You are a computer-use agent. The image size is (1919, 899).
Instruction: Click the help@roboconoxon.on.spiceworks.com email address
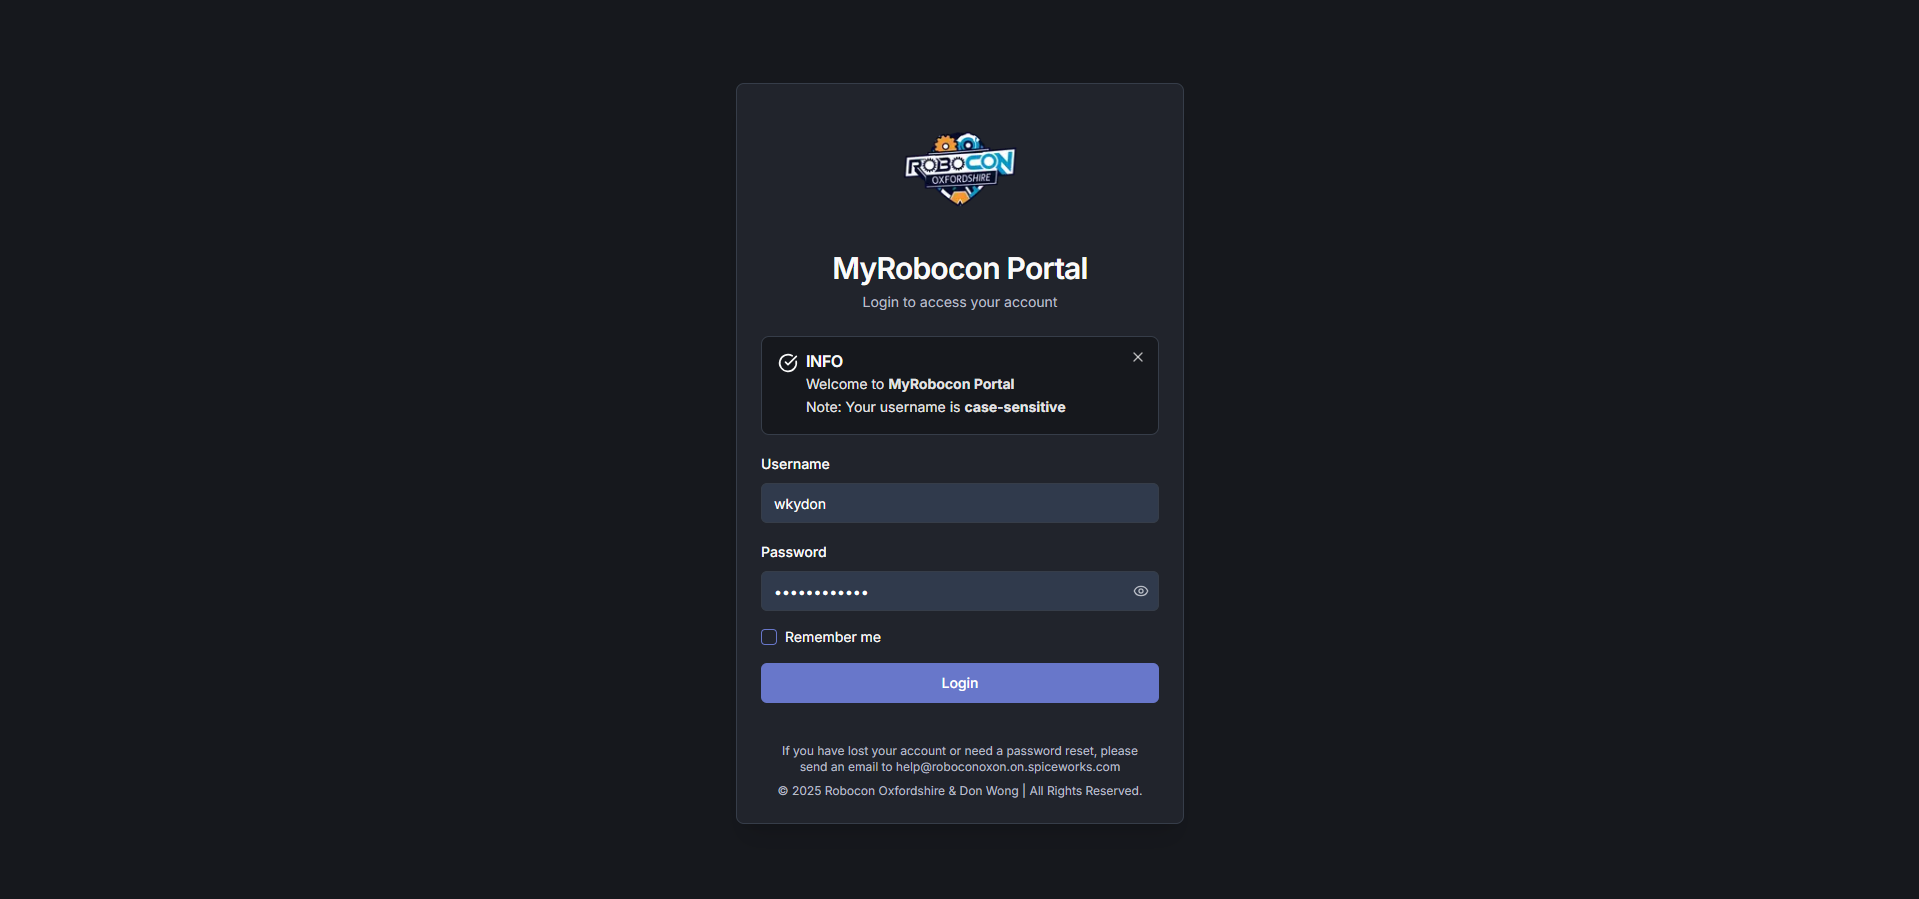pos(1008,767)
